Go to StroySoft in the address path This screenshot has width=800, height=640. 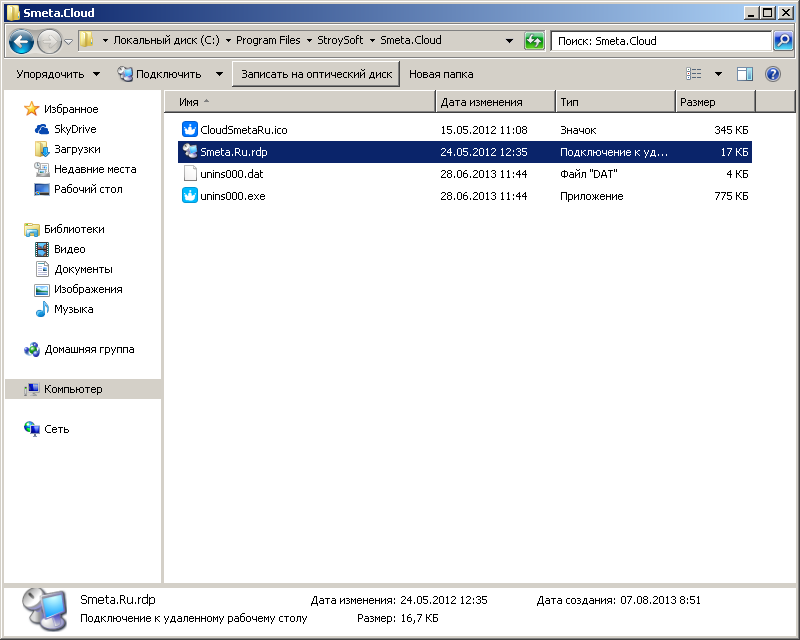pyautogui.click(x=340, y=40)
